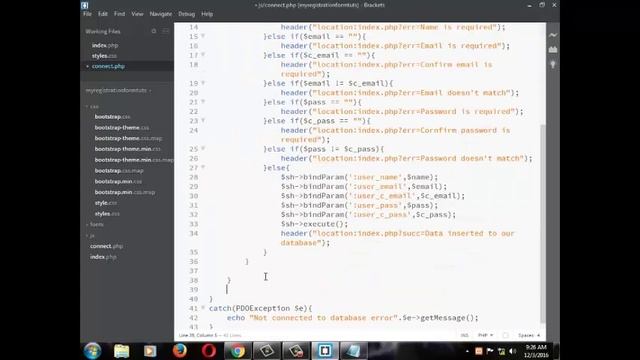Open the Navigate menu

pyautogui.click(x=160, y=14)
